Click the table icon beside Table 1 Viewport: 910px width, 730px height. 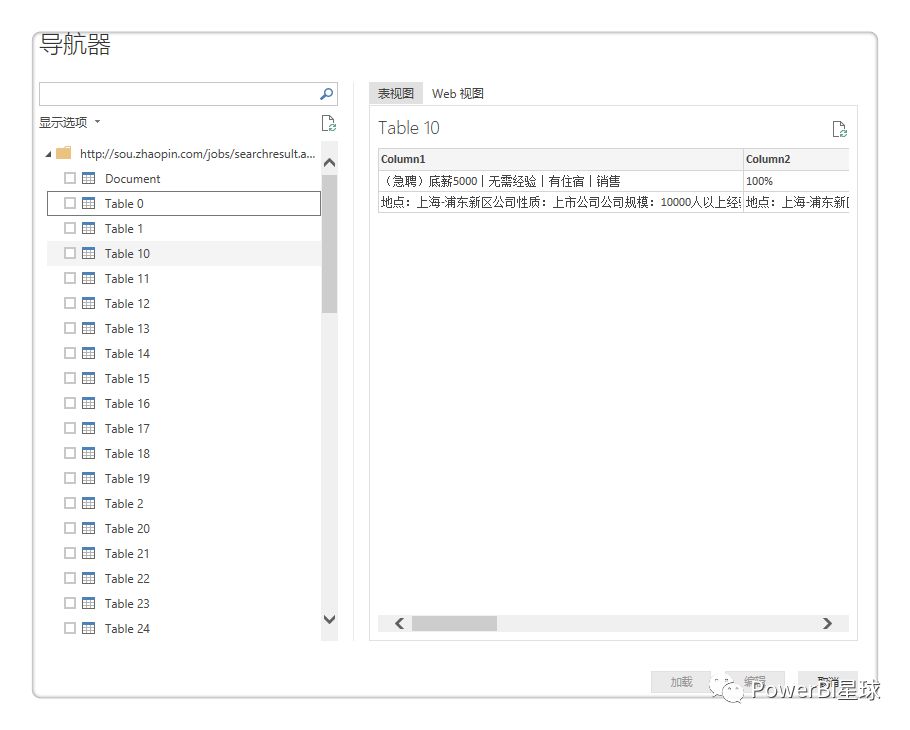88,228
